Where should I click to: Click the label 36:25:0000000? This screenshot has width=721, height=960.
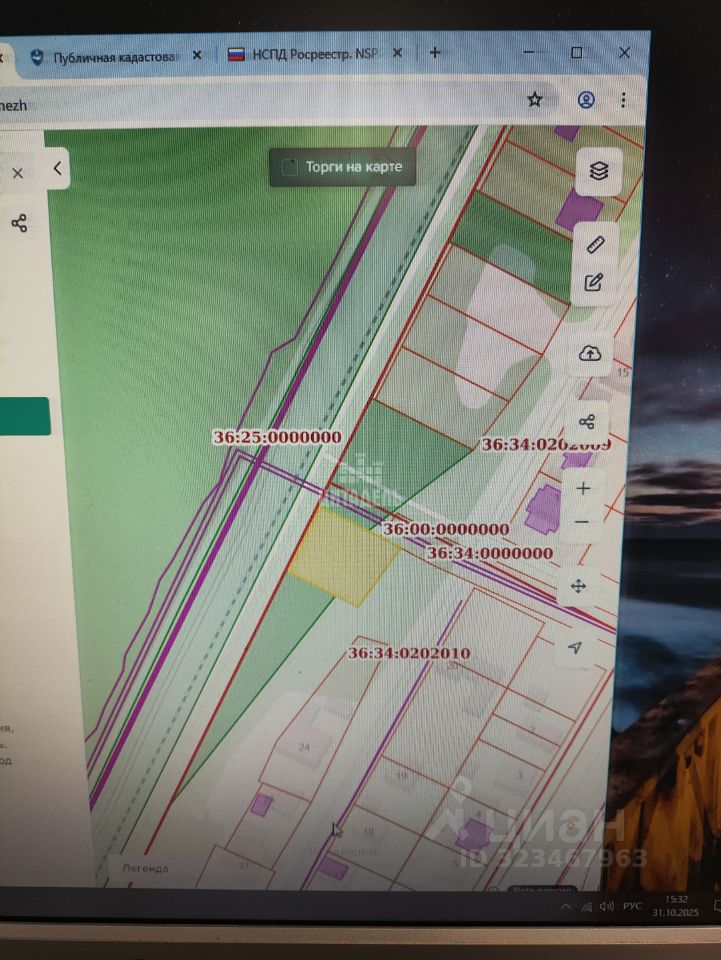pyautogui.click(x=277, y=437)
